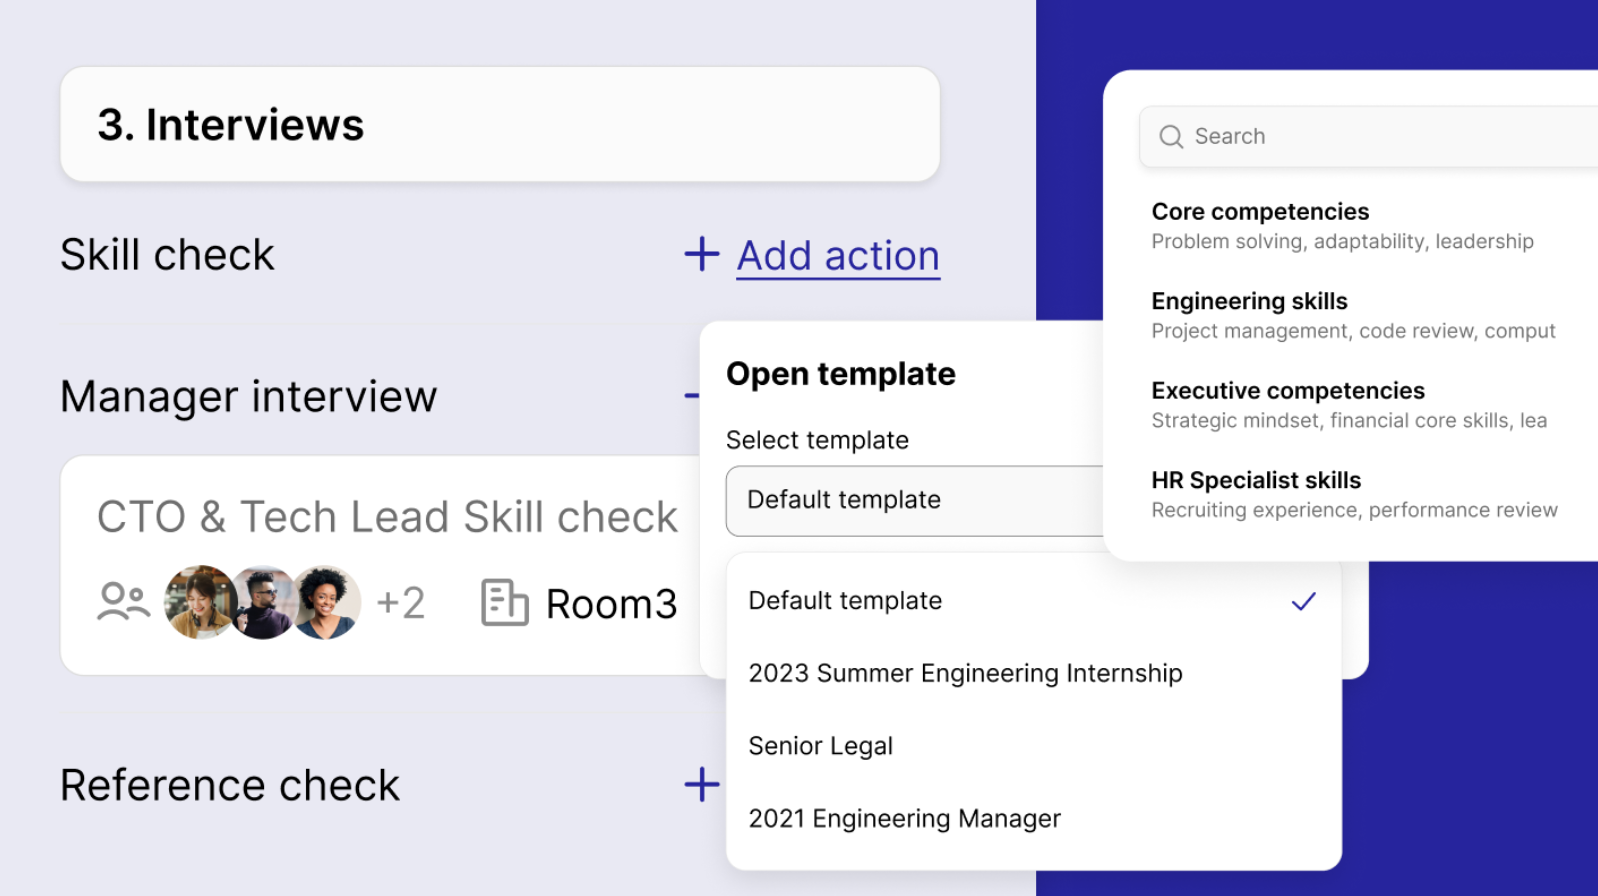
Task: Click the third interviewer avatar photo
Action: [326, 602]
